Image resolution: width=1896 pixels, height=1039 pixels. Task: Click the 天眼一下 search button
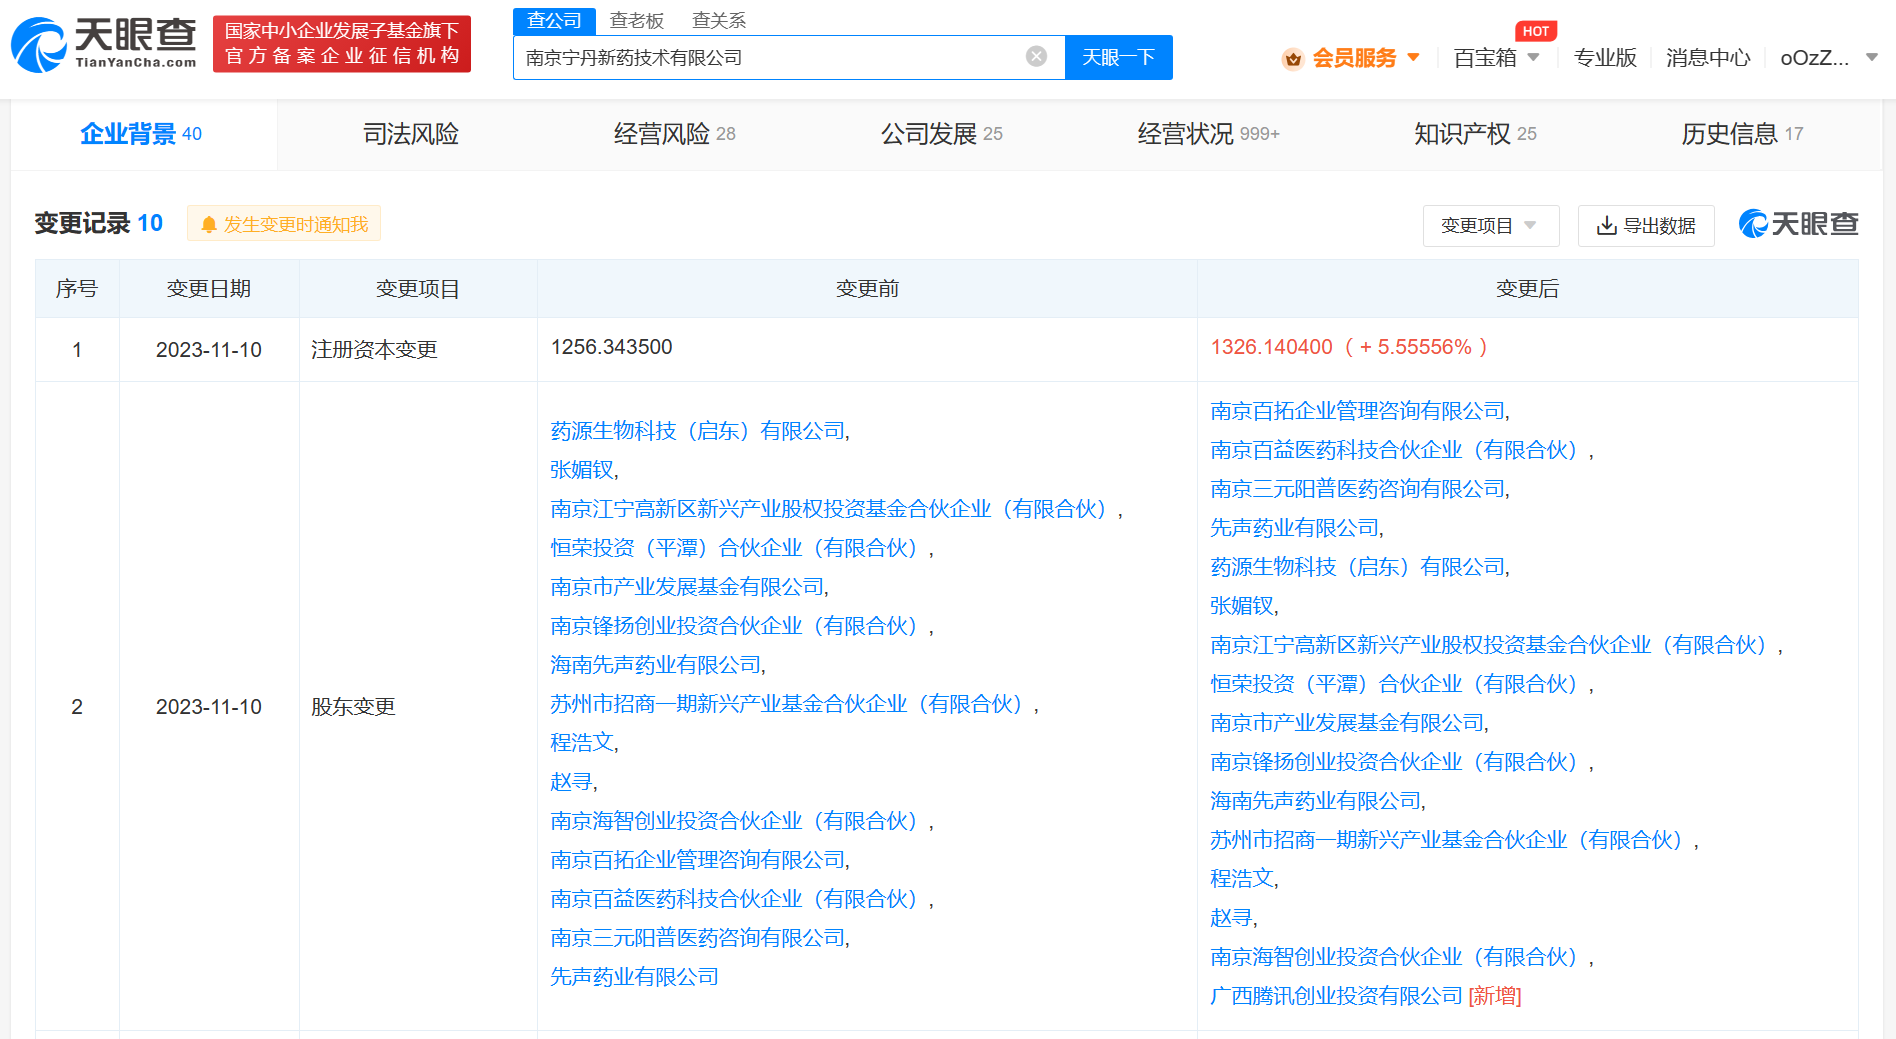click(1118, 58)
